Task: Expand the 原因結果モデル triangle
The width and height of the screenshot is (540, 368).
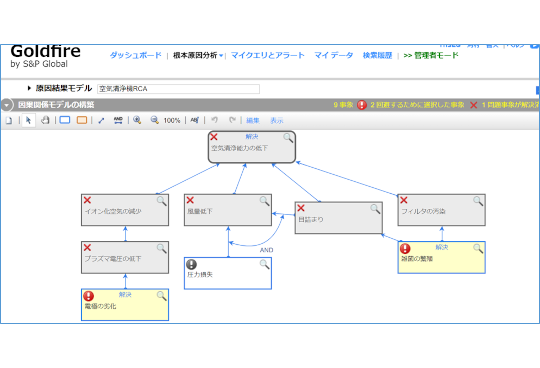Action: click(29, 88)
